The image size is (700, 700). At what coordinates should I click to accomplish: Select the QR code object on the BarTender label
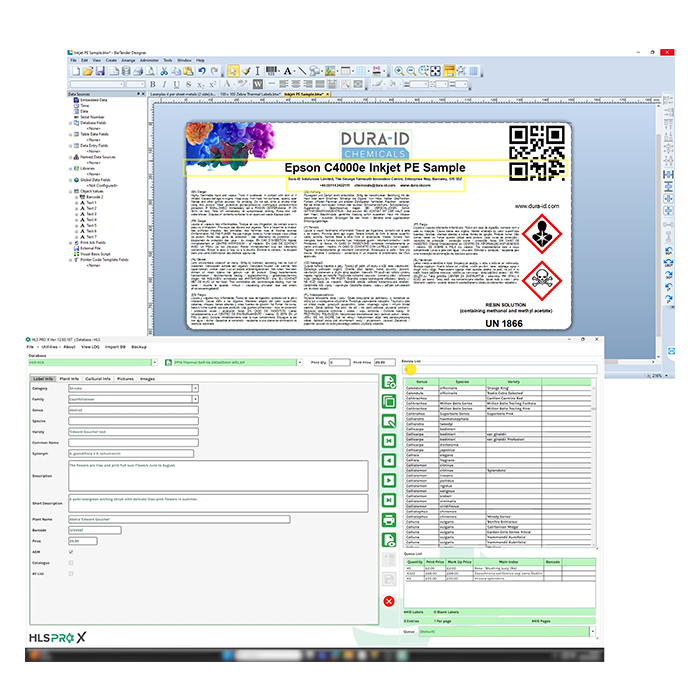click(537, 152)
